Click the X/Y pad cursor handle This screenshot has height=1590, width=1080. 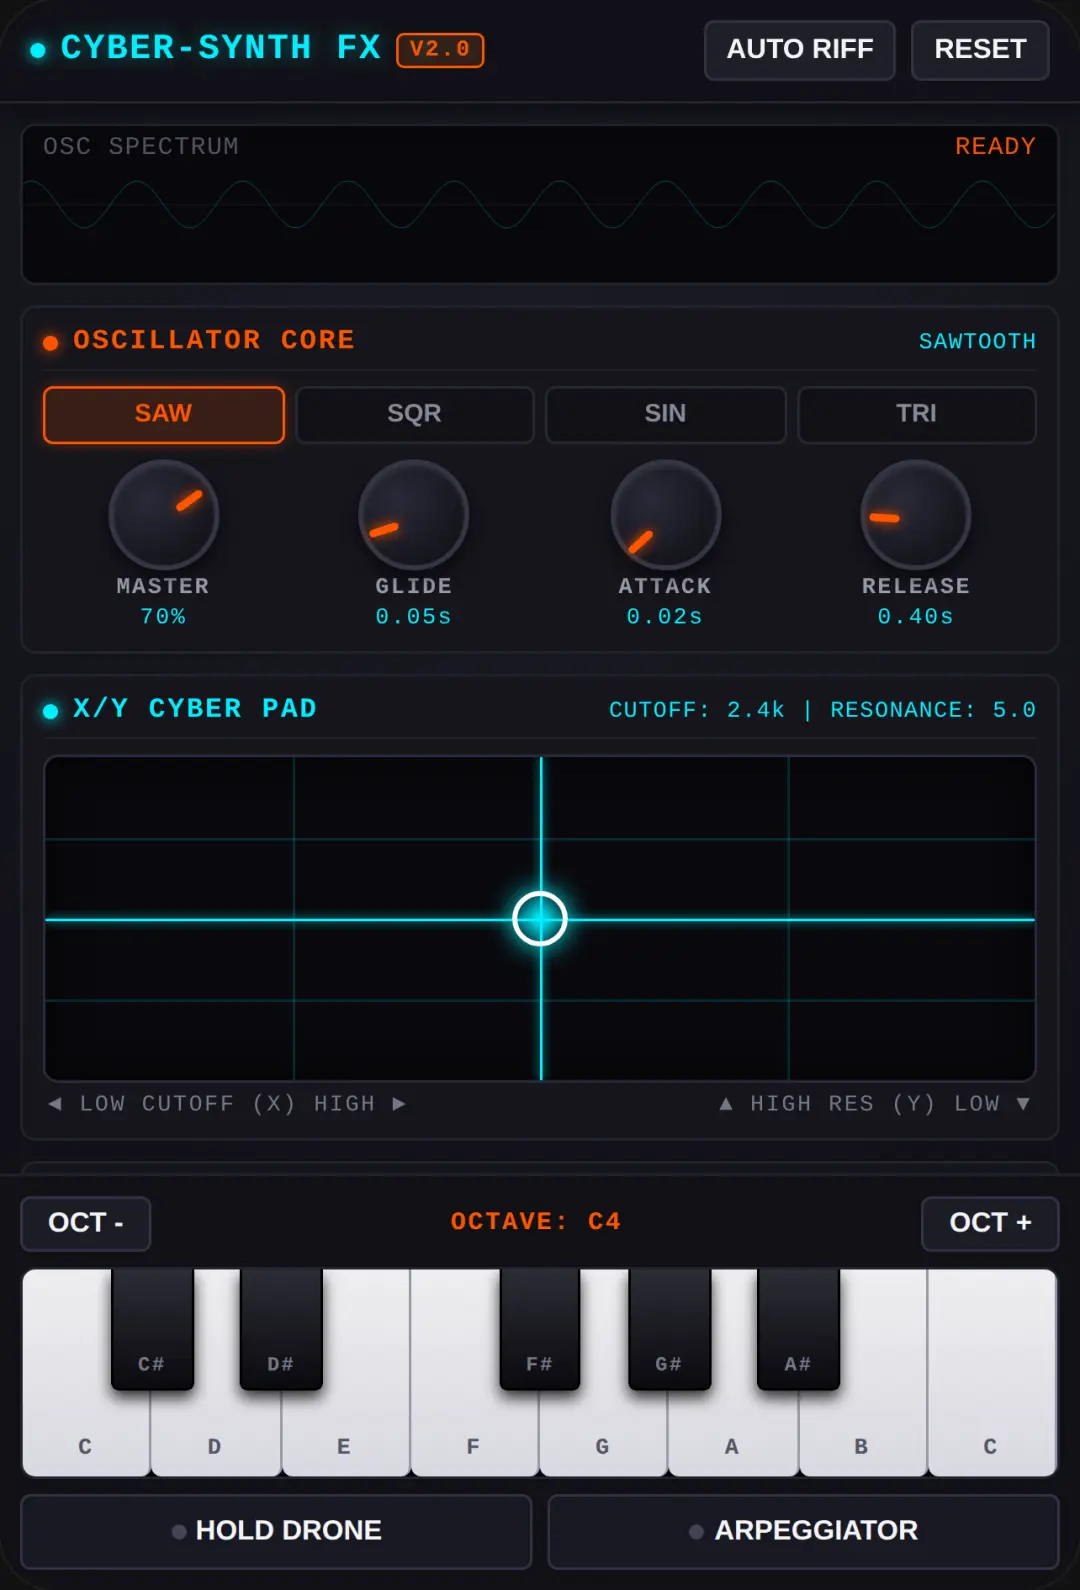pyautogui.click(x=540, y=918)
